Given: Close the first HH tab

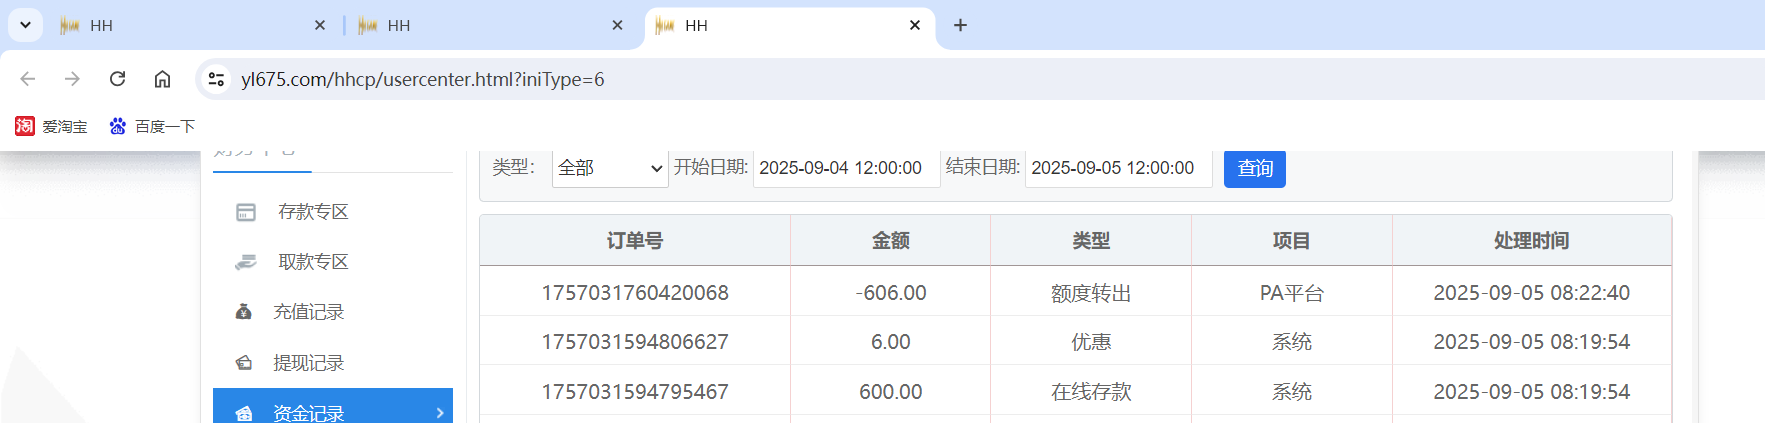Looking at the screenshot, I should [320, 26].
